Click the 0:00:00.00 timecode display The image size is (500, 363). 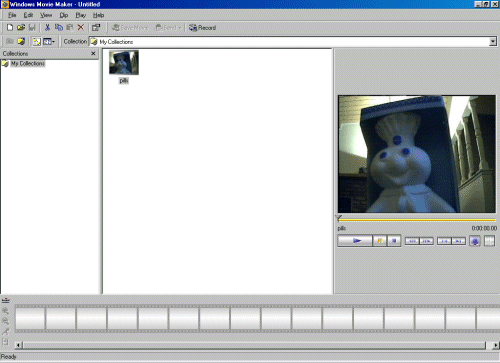(x=484, y=228)
